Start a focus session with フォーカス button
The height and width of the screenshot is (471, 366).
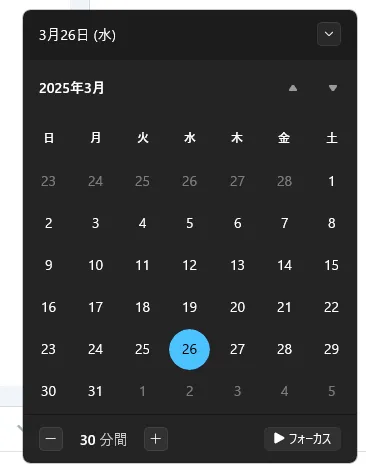(302, 439)
